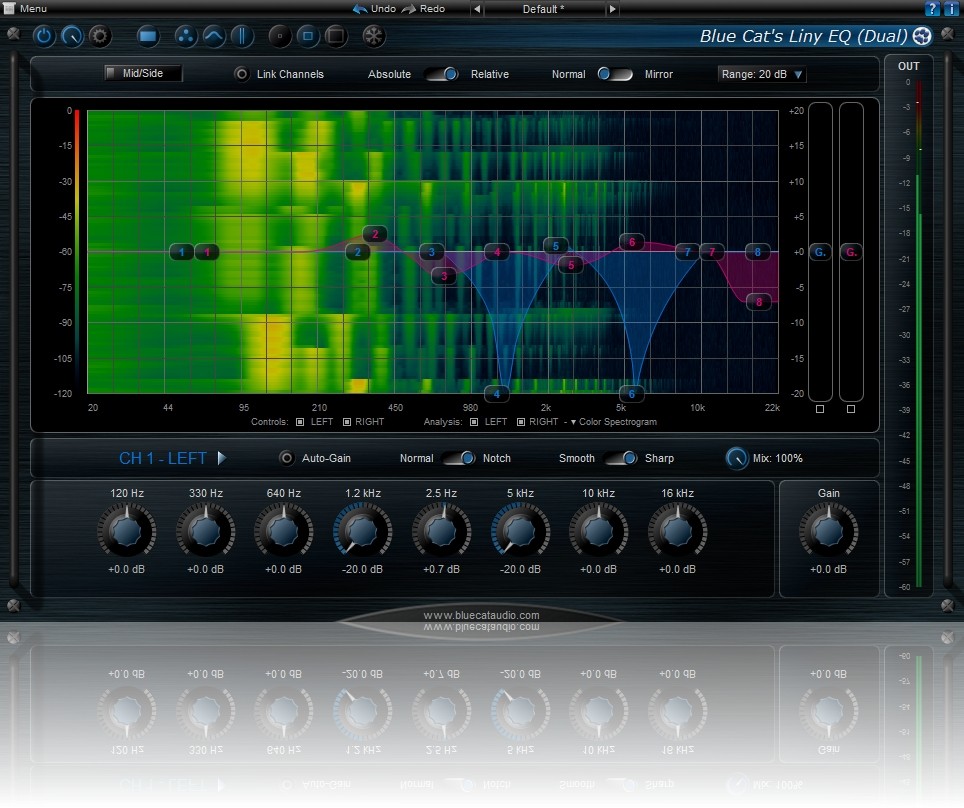Image resolution: width=964 pixels, height=808 pixels.
Task: Toggle the Smooth/Sharp switch
Action: tap(620, 458)
